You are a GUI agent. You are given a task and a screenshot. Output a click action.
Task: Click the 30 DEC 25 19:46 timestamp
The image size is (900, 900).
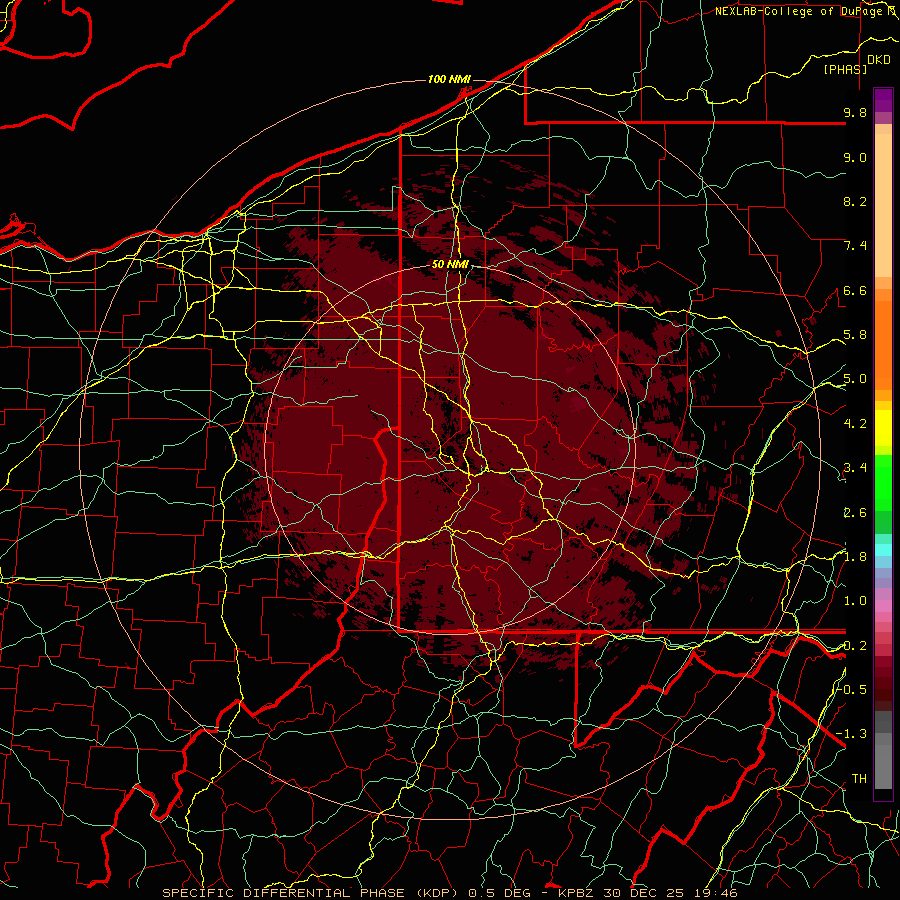(672, 893)
